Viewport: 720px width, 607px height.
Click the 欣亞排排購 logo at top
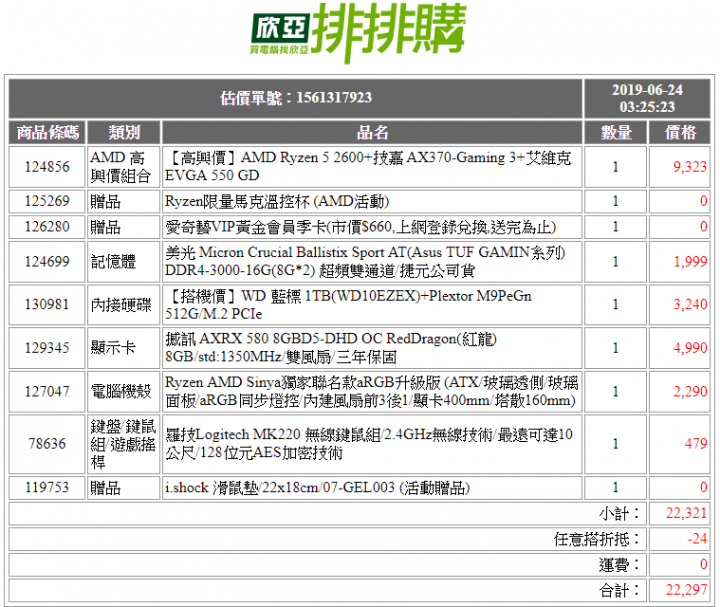tap(359, 32)
